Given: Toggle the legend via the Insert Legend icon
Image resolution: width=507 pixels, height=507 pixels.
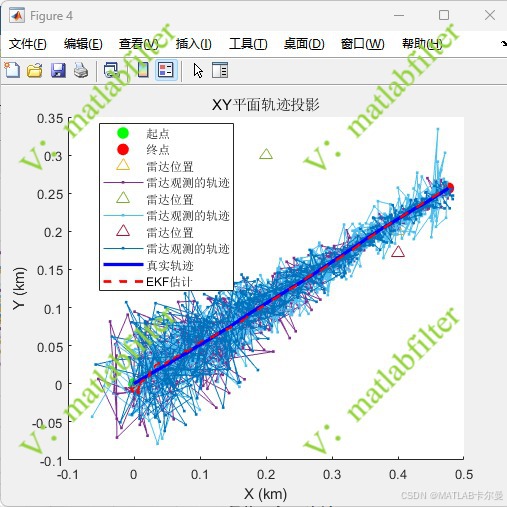Looking at the screenshot, I should point(166,70).
